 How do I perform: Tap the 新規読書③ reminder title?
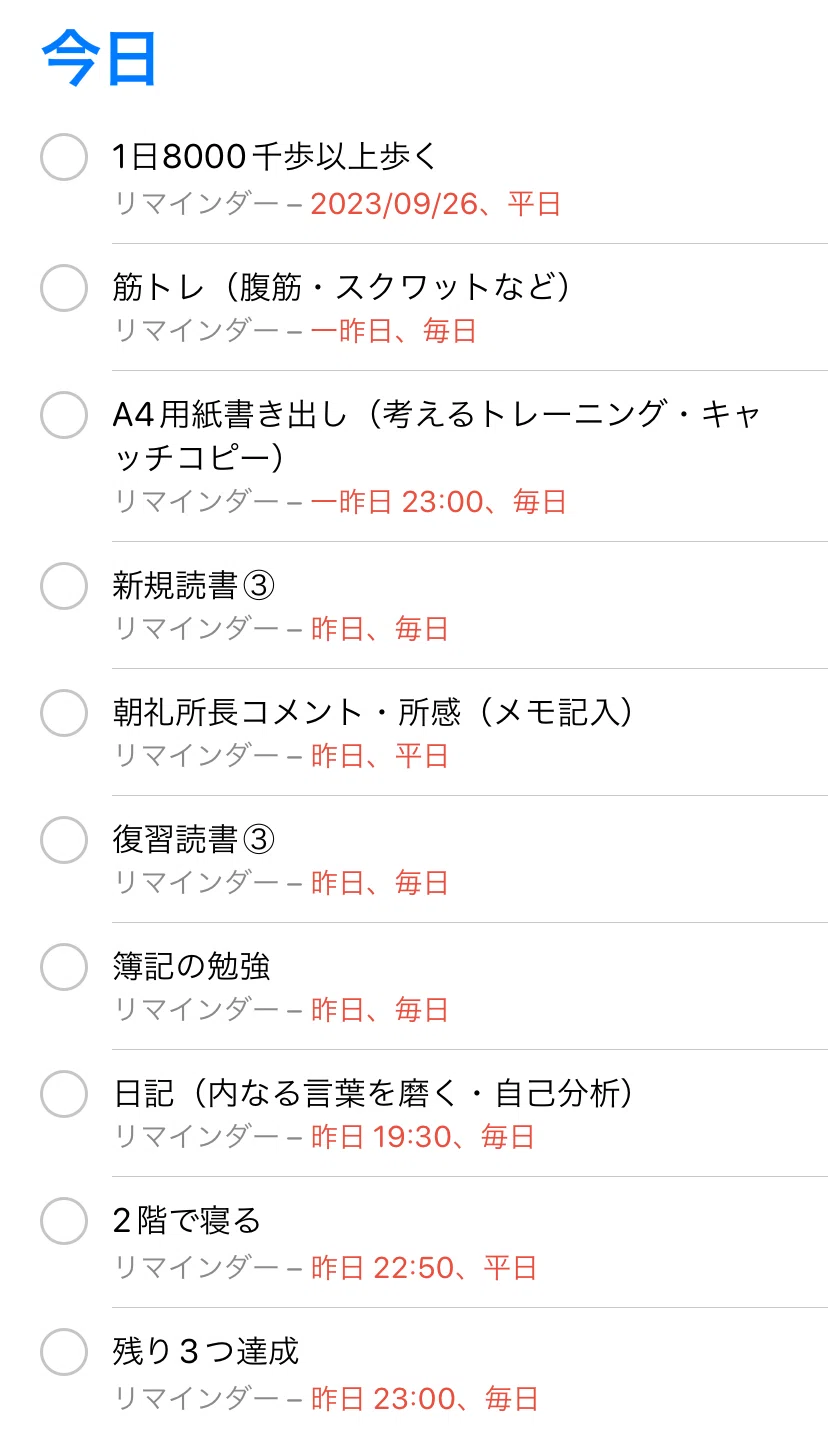click(x=194, y=586)
